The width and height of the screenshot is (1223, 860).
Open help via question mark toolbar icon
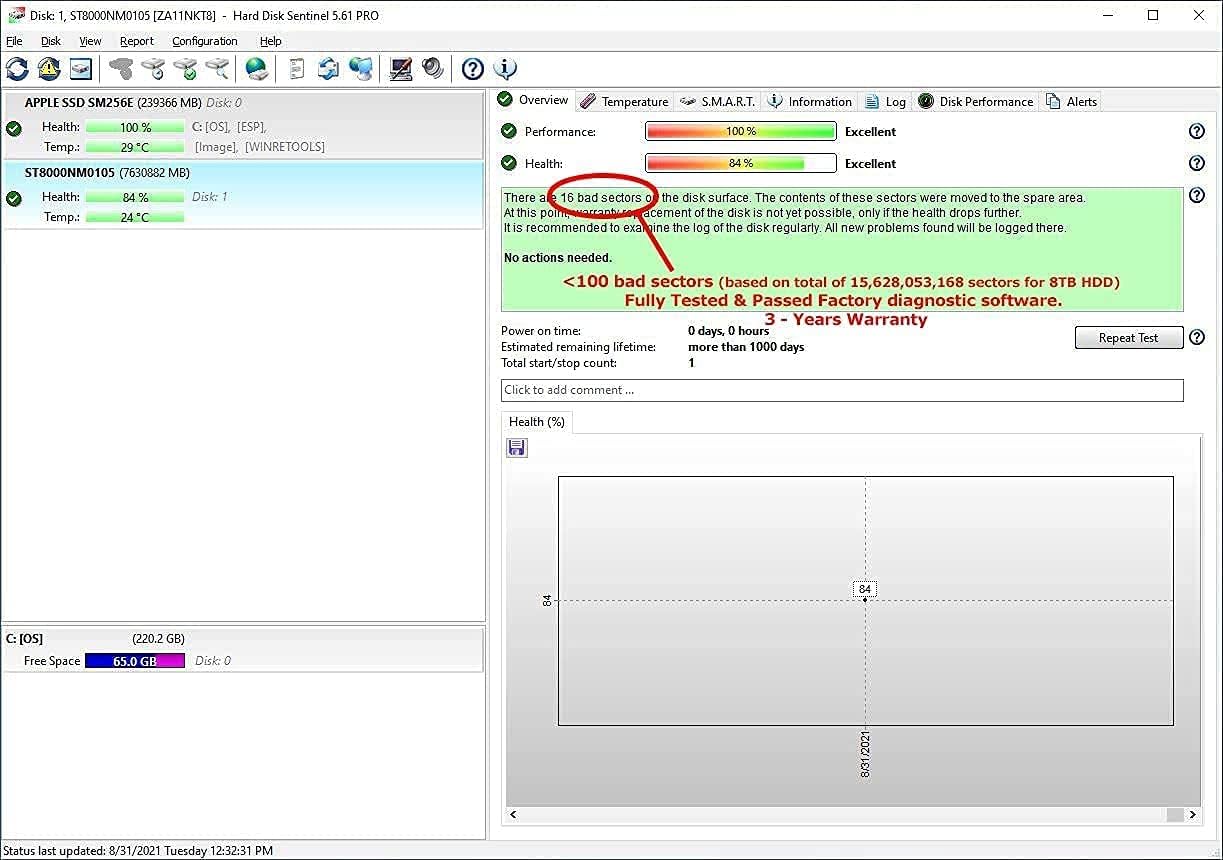pos(473,69)
